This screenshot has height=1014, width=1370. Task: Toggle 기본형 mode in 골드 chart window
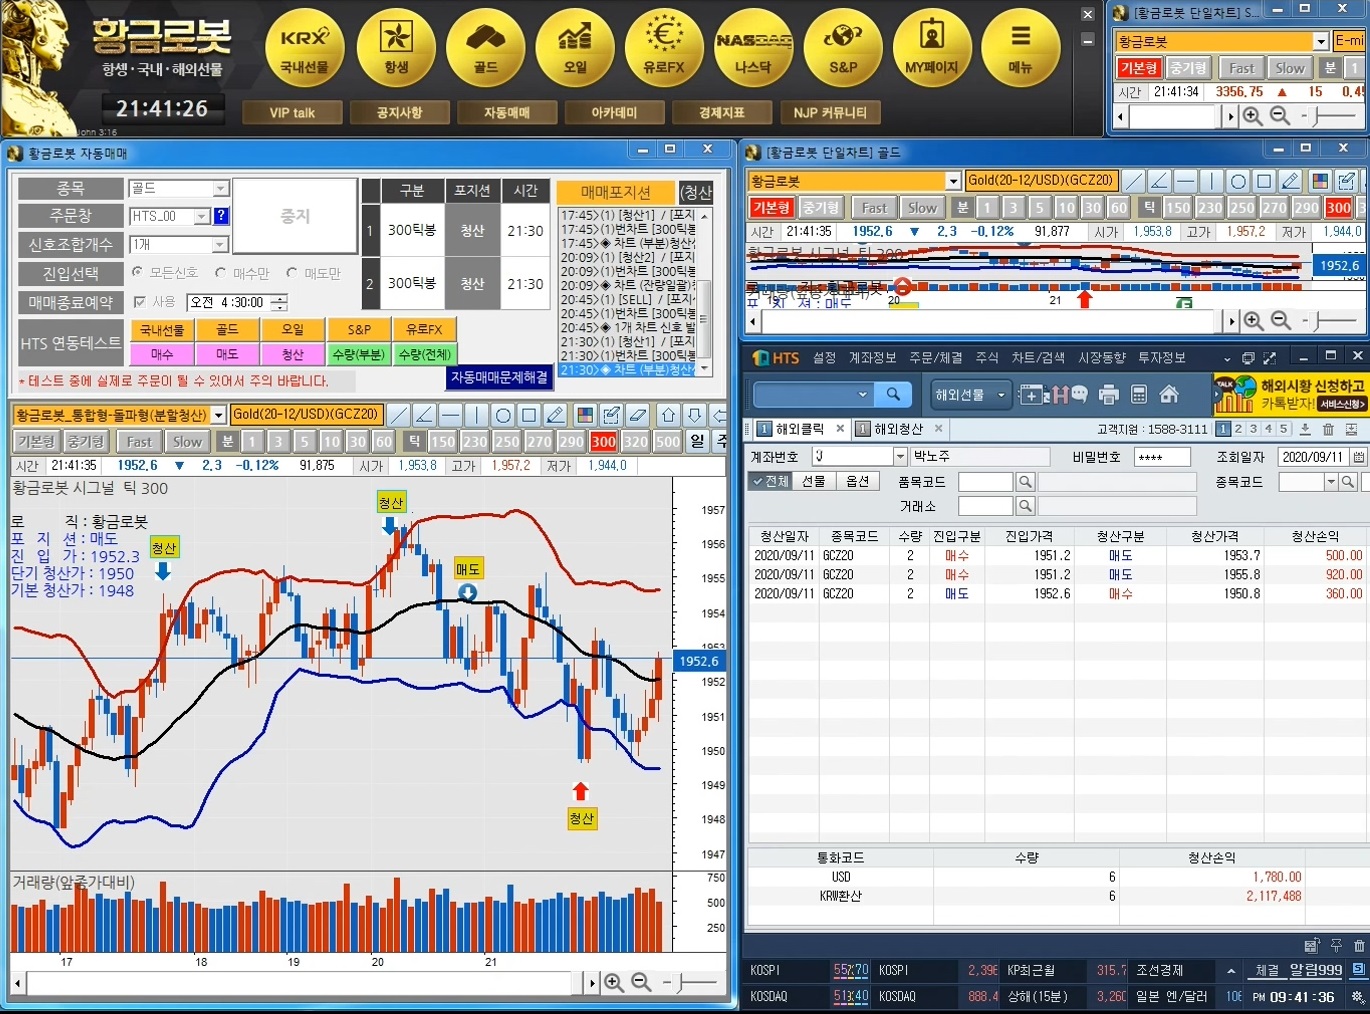(x=771, y=208)
